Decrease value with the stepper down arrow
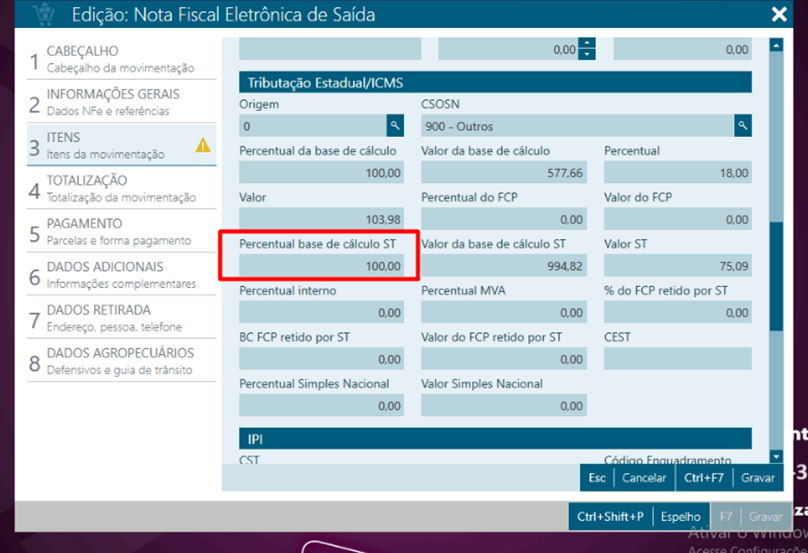 (x=587, y=54)
